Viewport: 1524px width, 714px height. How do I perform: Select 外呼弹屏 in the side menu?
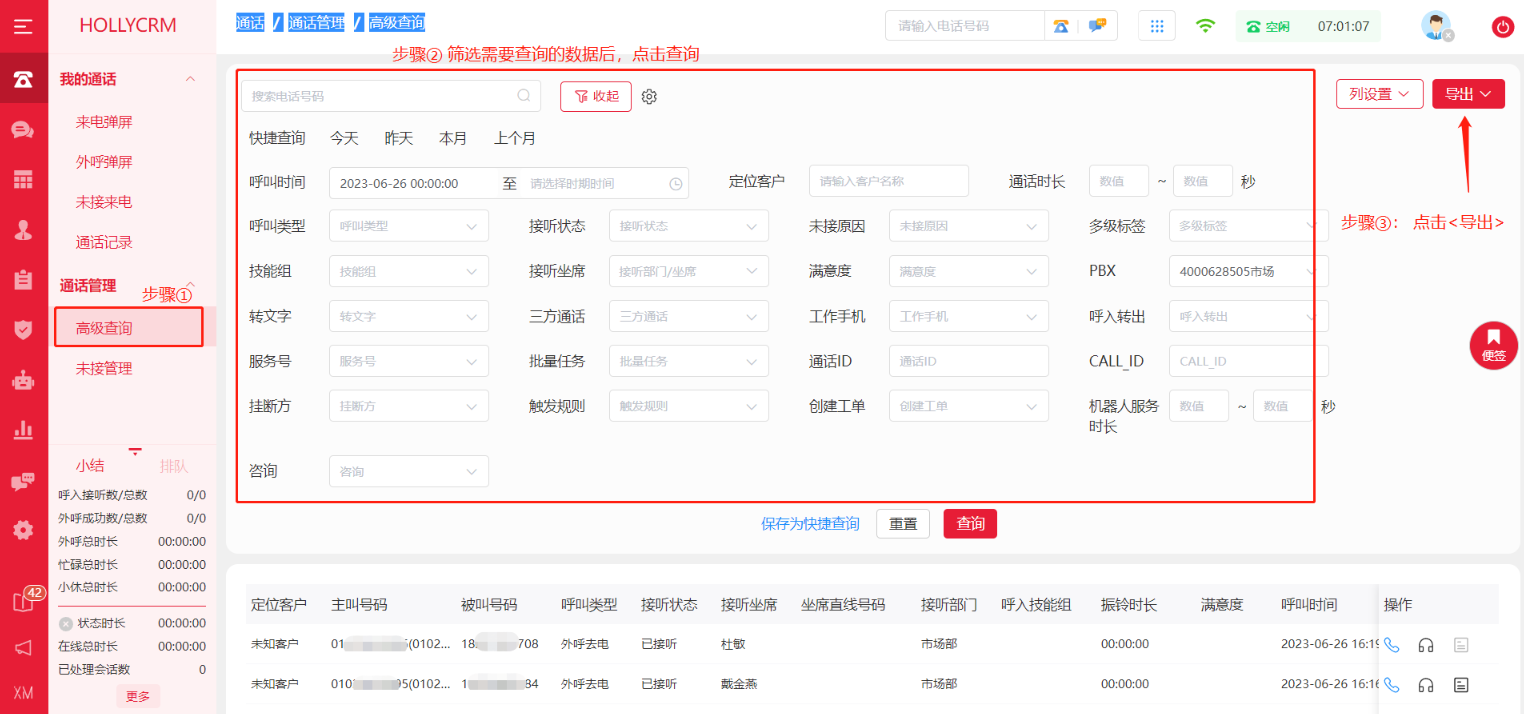coord(104,162)
